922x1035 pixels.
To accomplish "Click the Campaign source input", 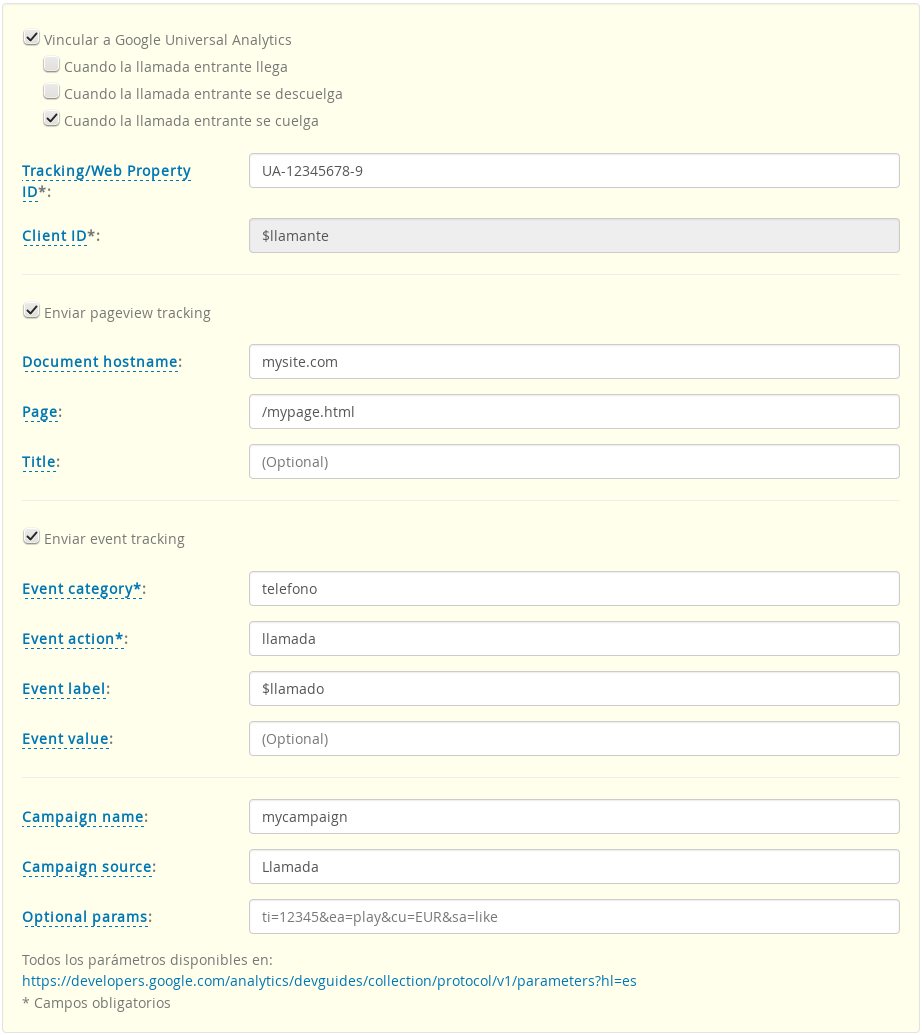I will pyautogui.click(x=574, y=867).
